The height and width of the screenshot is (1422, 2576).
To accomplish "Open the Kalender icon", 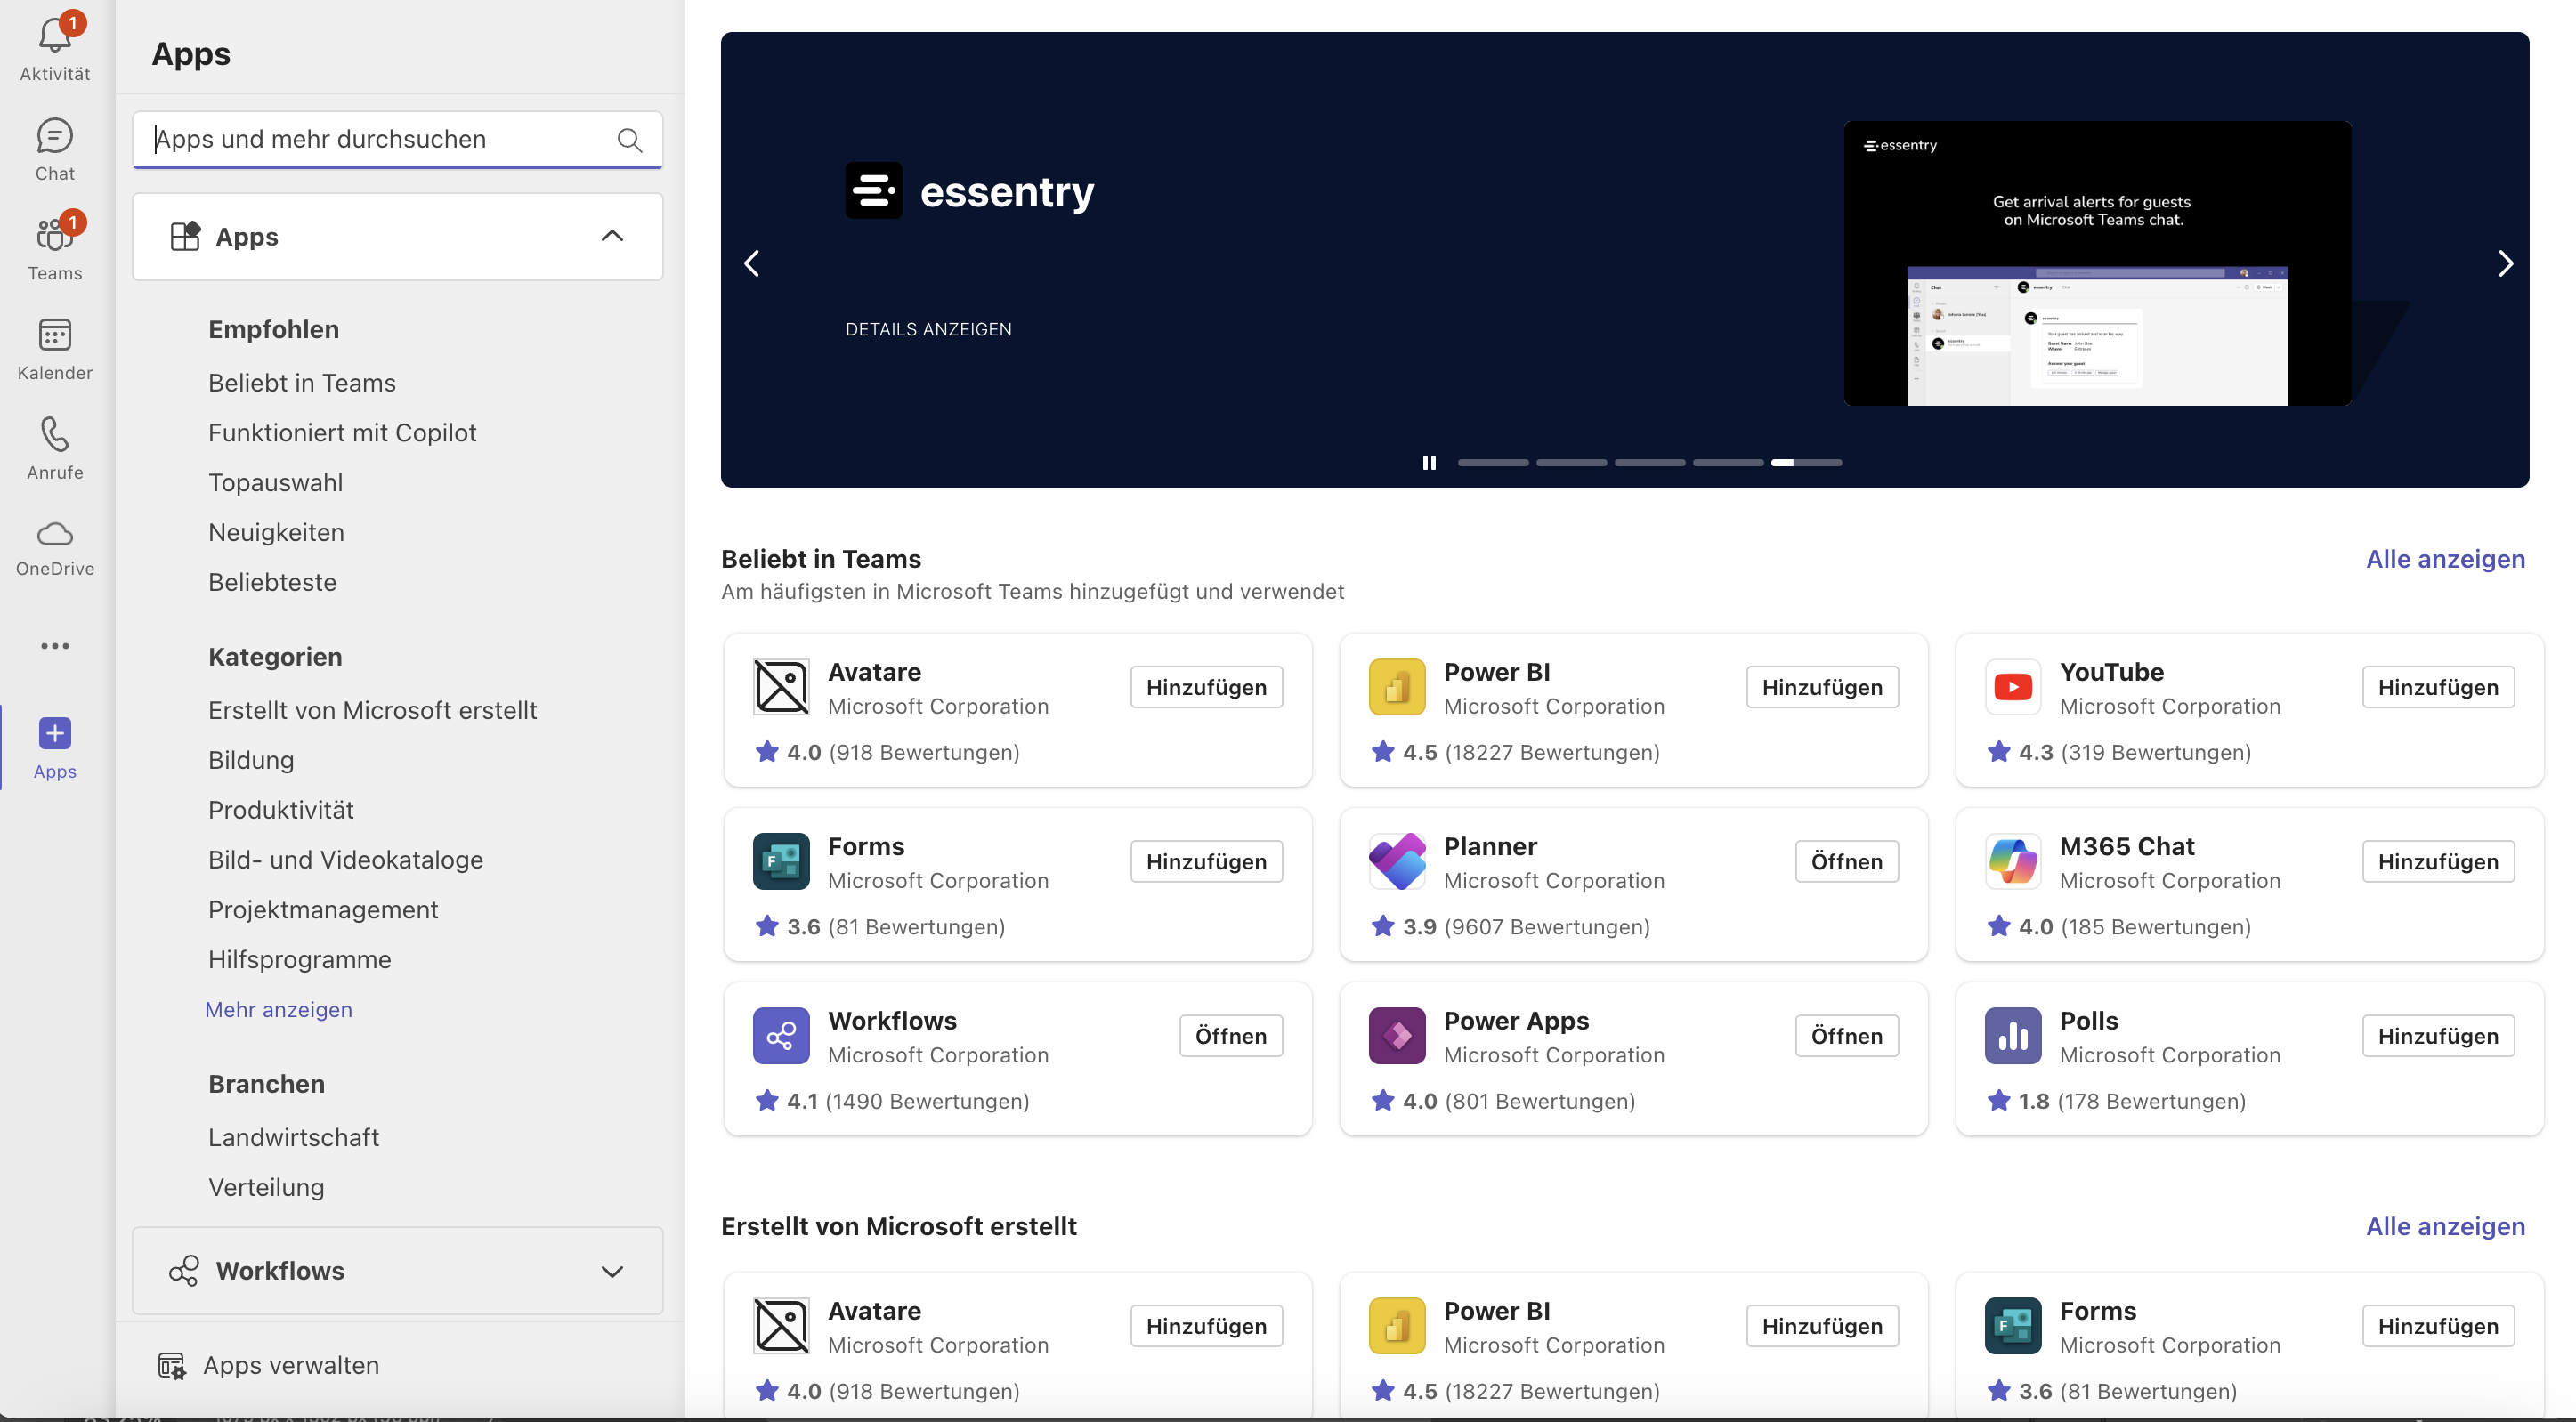I will click(55, 335).
